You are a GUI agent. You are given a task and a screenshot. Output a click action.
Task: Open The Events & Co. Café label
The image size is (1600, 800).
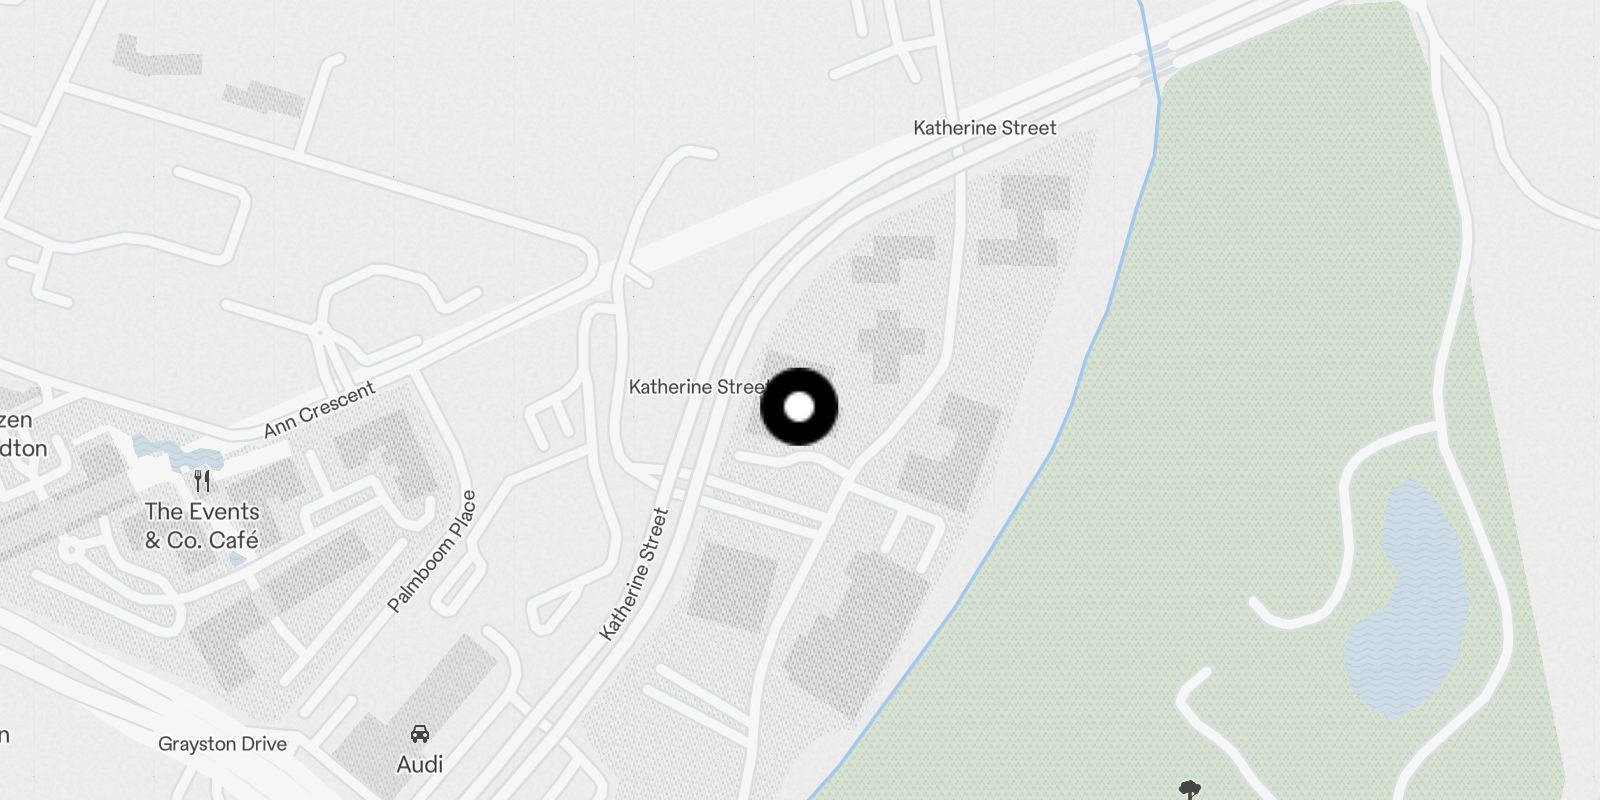[202, 526]
